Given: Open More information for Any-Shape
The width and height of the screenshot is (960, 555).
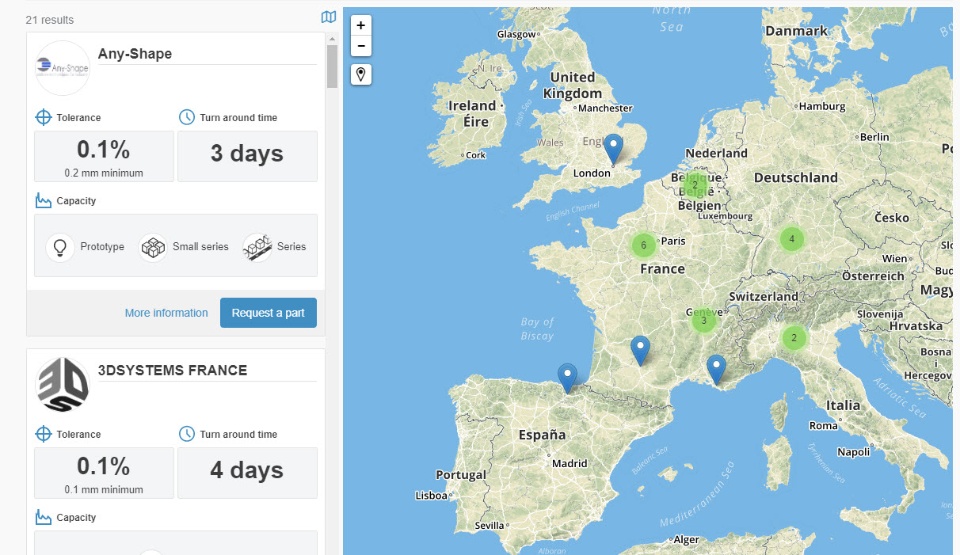Looking at the screenshot, I should click(167, 313).
